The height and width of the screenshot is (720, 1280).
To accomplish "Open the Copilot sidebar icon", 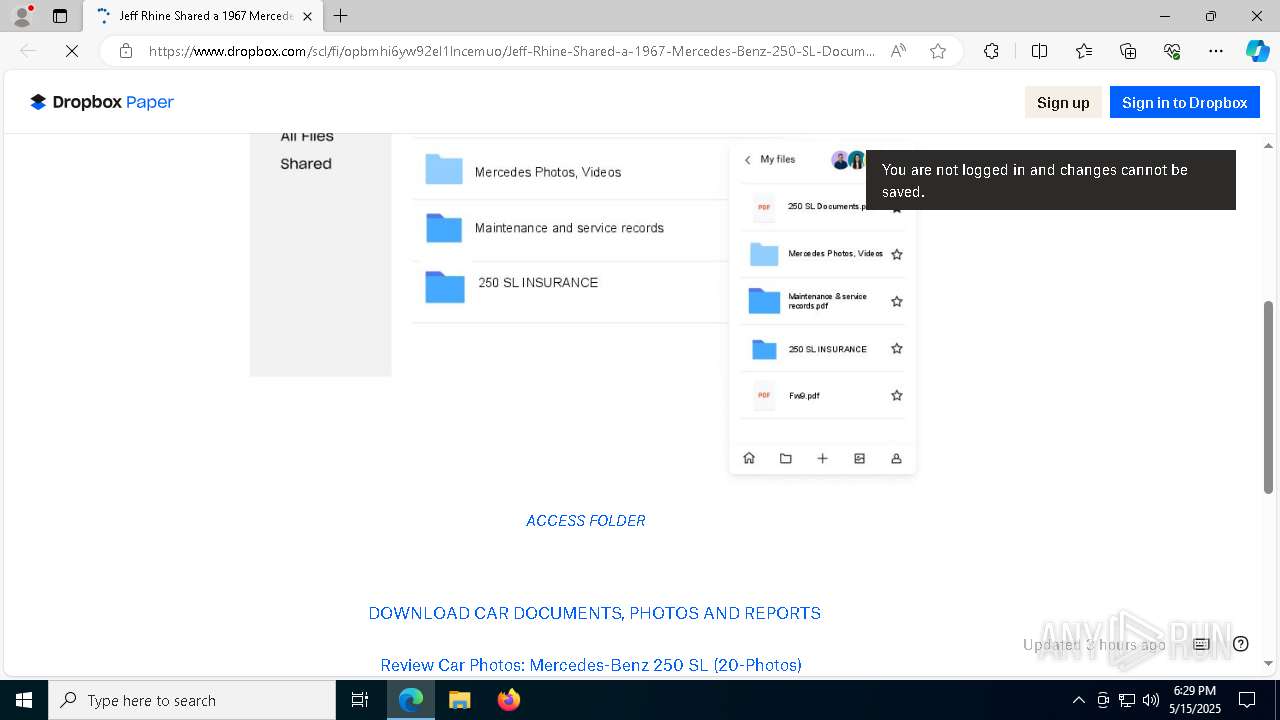I will pos(1257,51).
